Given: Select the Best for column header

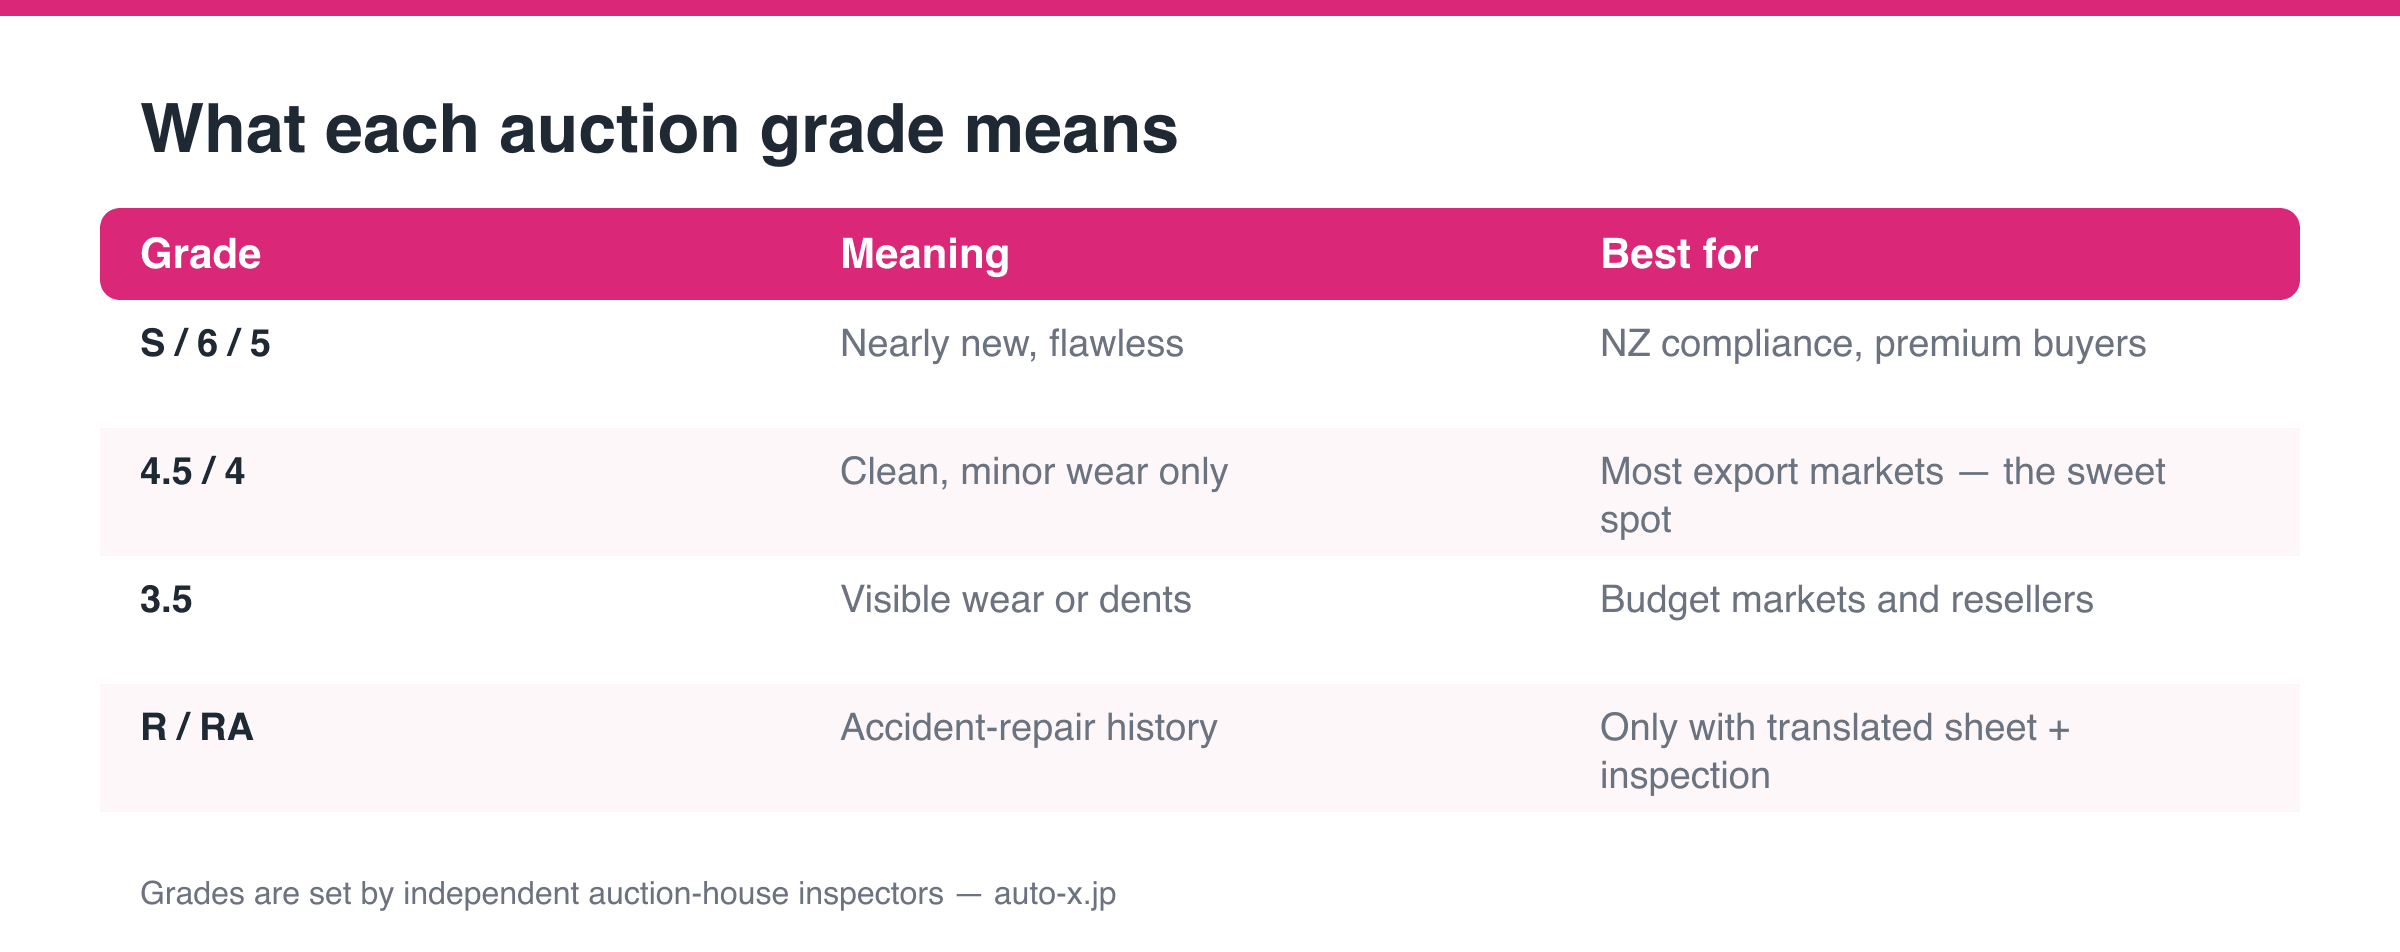Looking at the screenshot, I should pos(1679,254).
